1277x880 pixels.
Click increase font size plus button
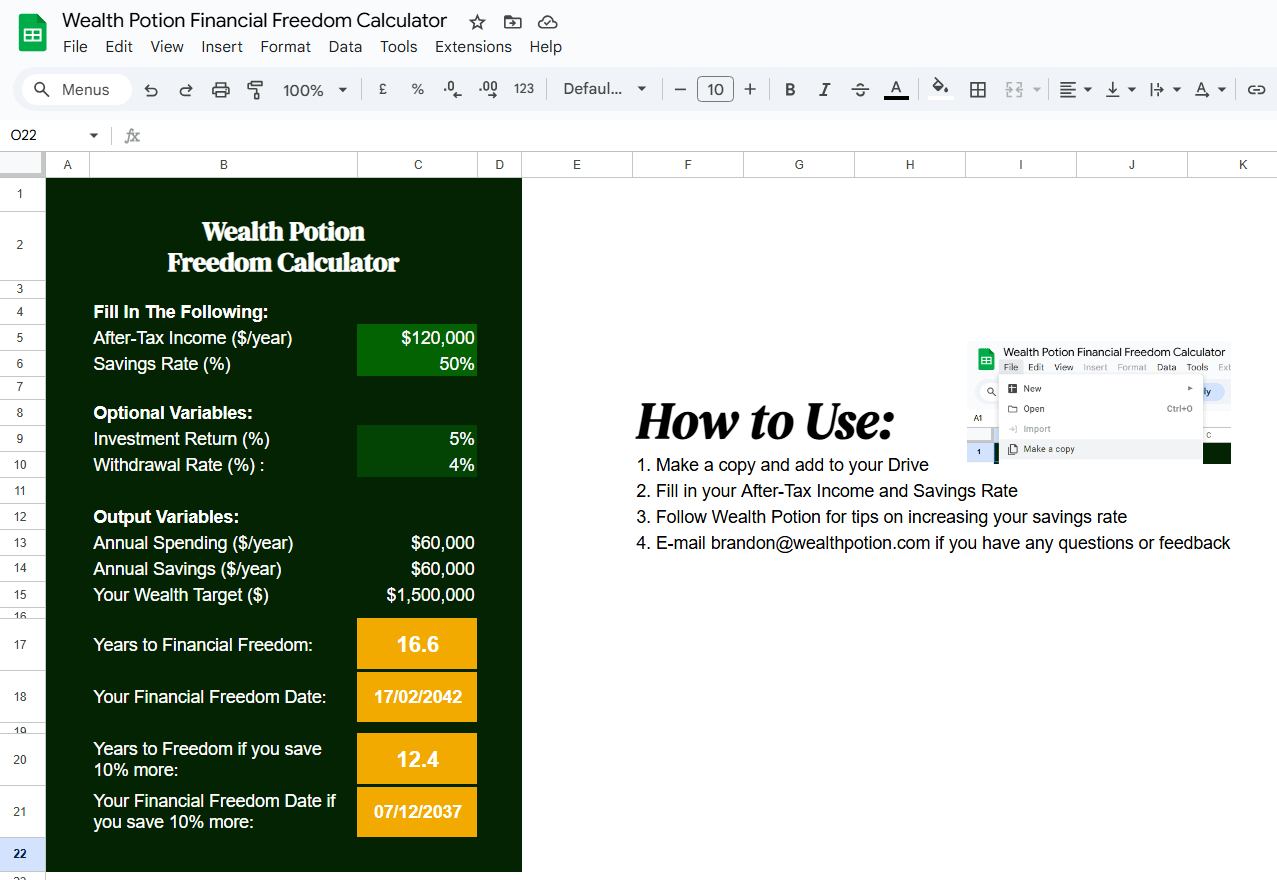pos(750,89)
